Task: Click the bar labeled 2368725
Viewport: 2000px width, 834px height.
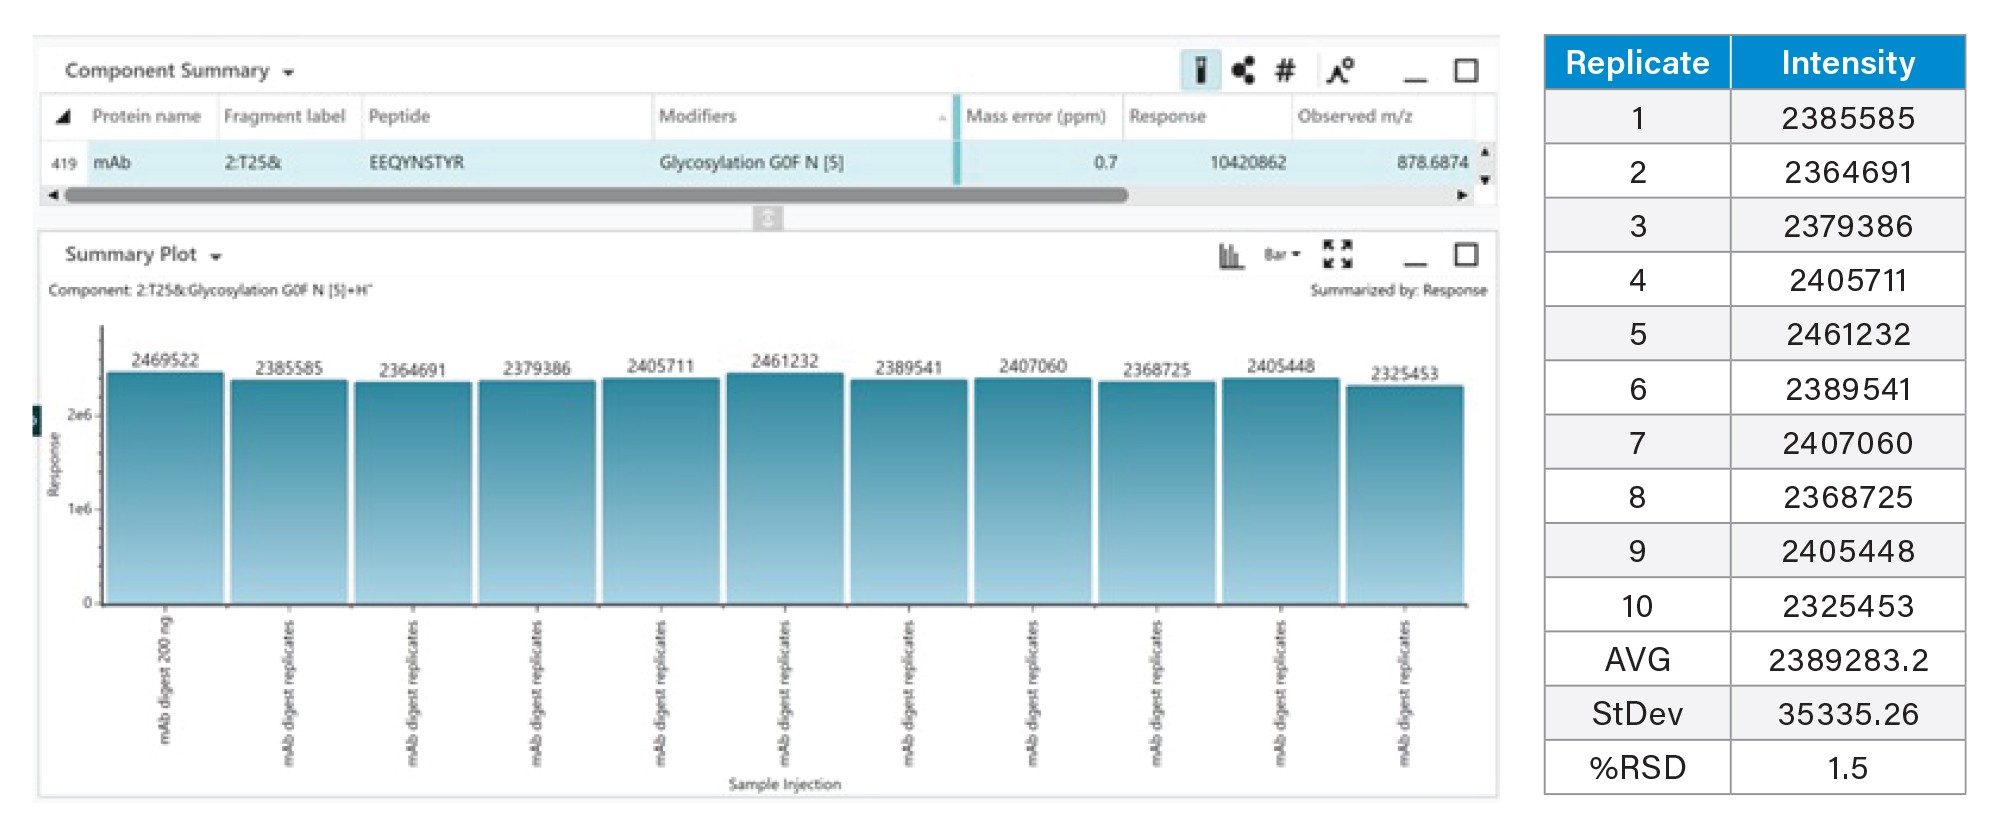Action: 1157,493
